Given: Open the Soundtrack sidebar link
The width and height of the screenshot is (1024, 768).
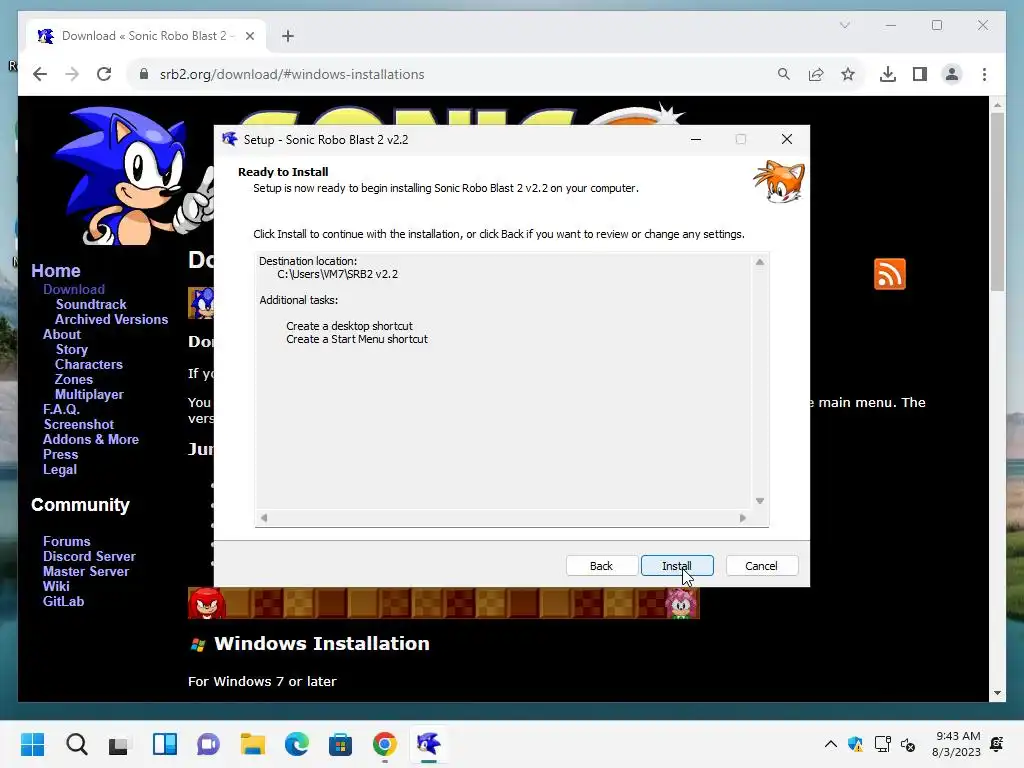Looking at the screenshot, I should click(x=91, y=304).
